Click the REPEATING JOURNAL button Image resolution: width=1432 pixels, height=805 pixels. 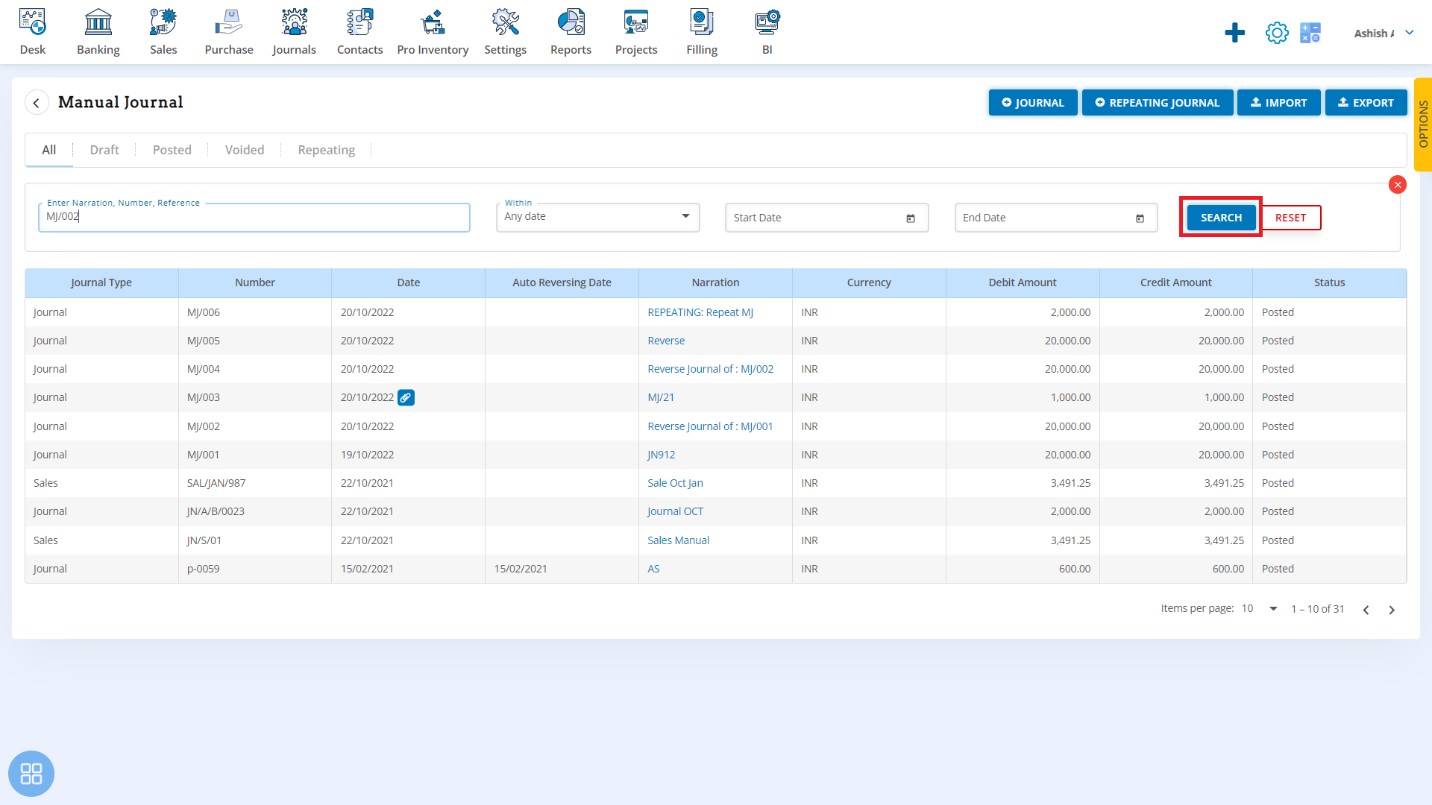[1158, 102]
